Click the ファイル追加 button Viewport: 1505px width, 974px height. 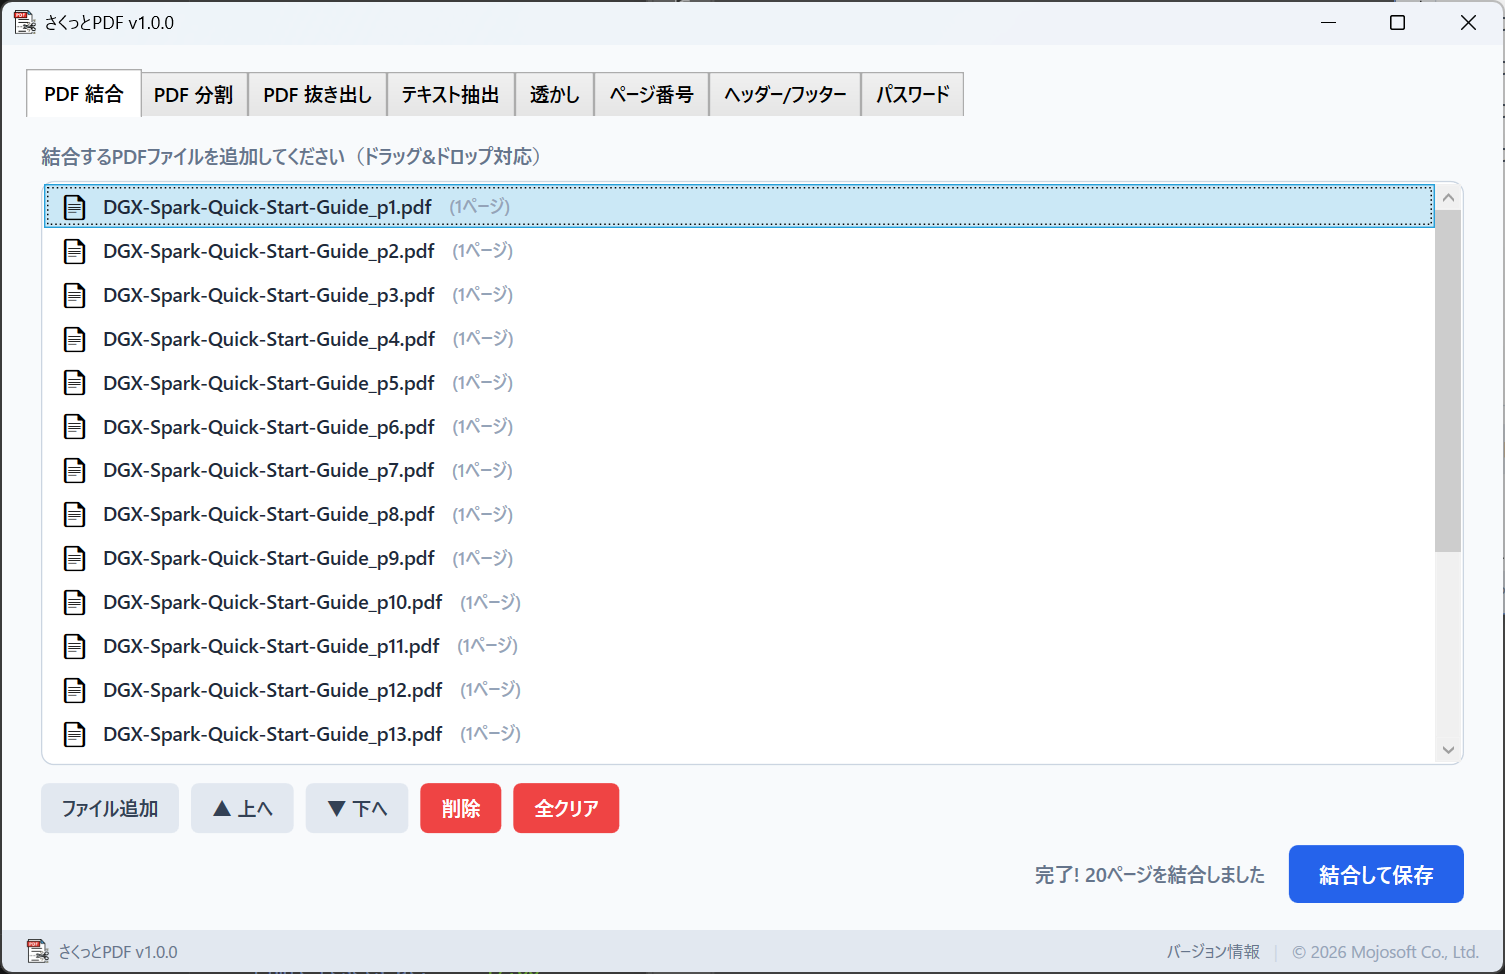coord(109,808)
